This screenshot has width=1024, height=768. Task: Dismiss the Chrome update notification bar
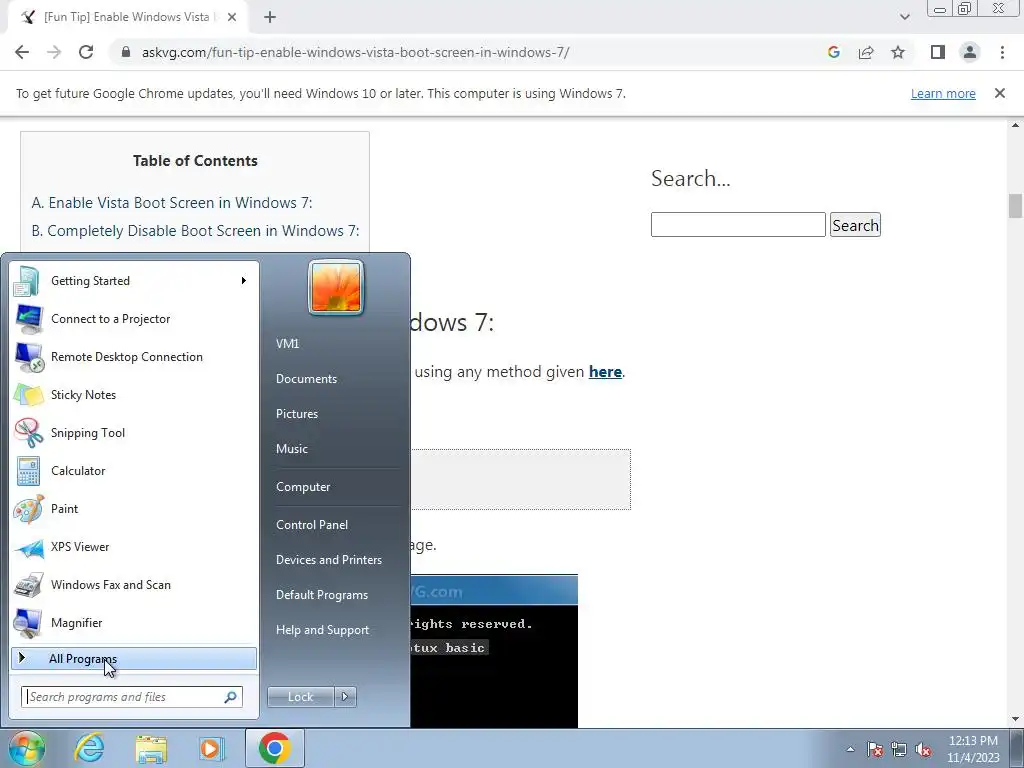[x=1000, y=93]
